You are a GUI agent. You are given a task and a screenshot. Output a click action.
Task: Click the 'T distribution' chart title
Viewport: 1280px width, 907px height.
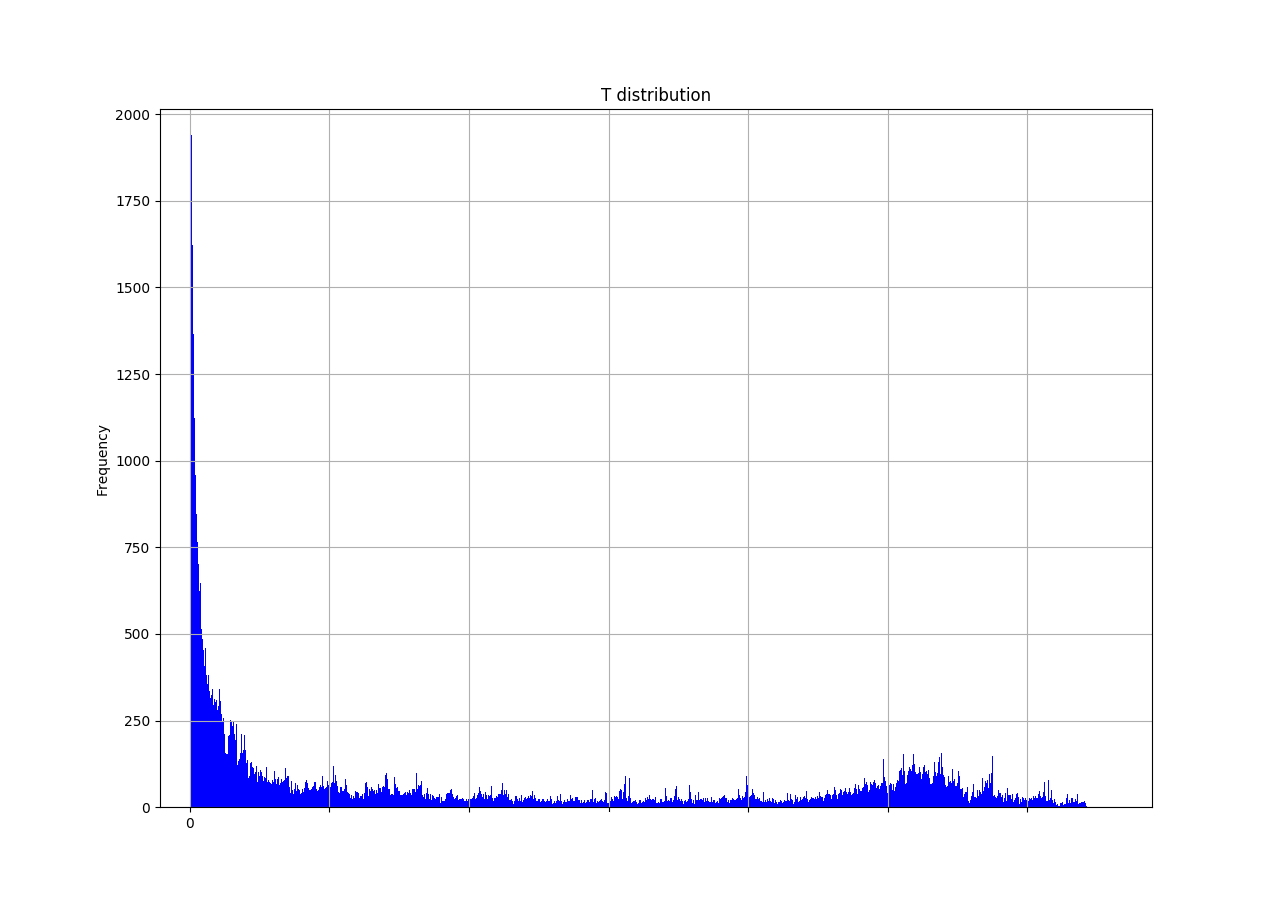656,95
